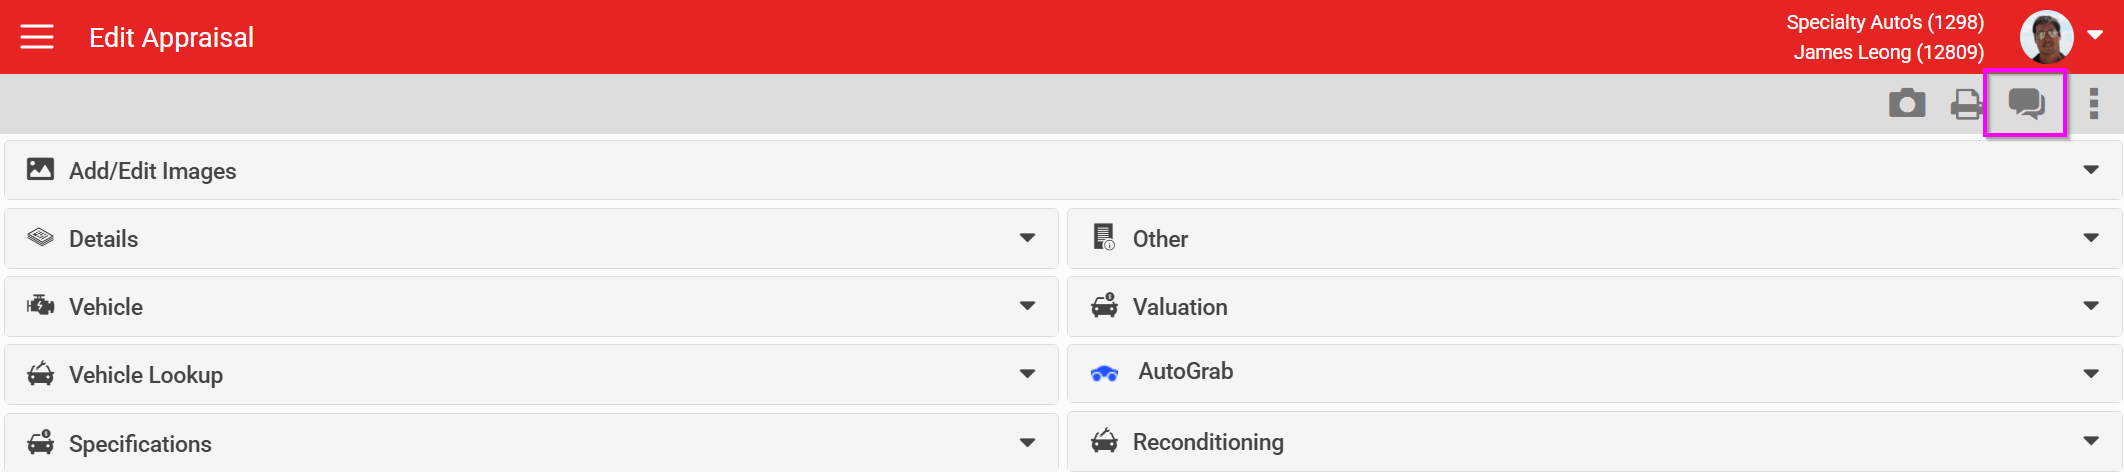Click the Edit Appraisal page title
Viewport: 2124px width, 472px height.
[171, 38]
